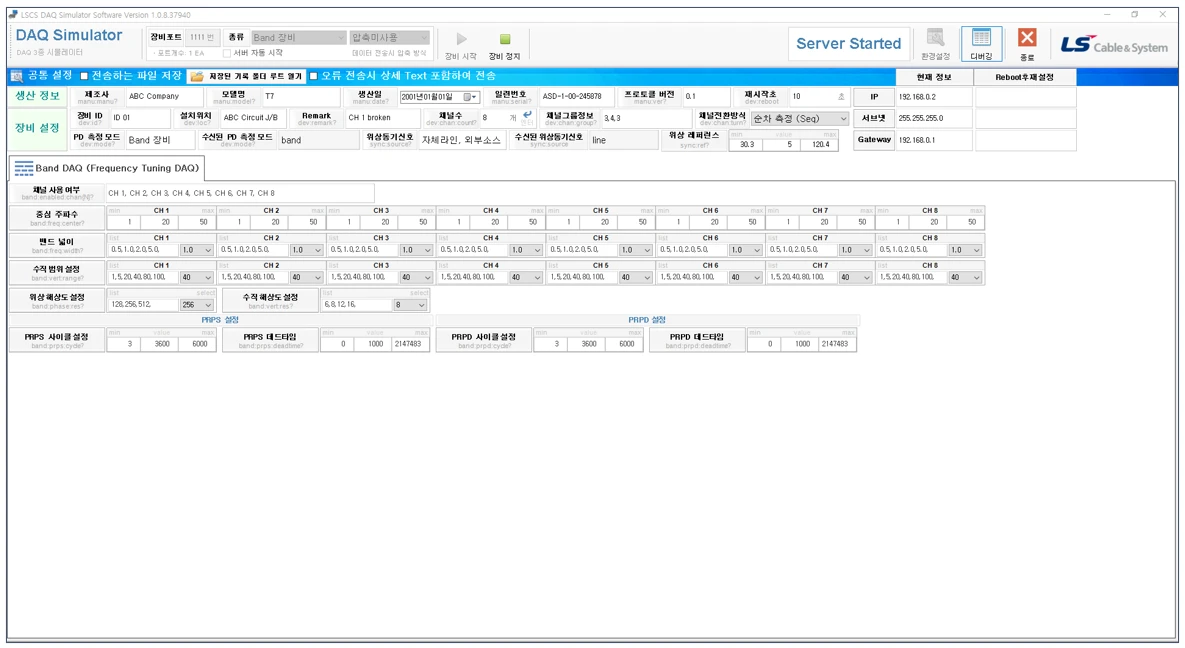The height and width of the screenshot is (648, 1185).
Task: Click PRPD 데드타임 value 1000 field
Action: coord(802,344)
